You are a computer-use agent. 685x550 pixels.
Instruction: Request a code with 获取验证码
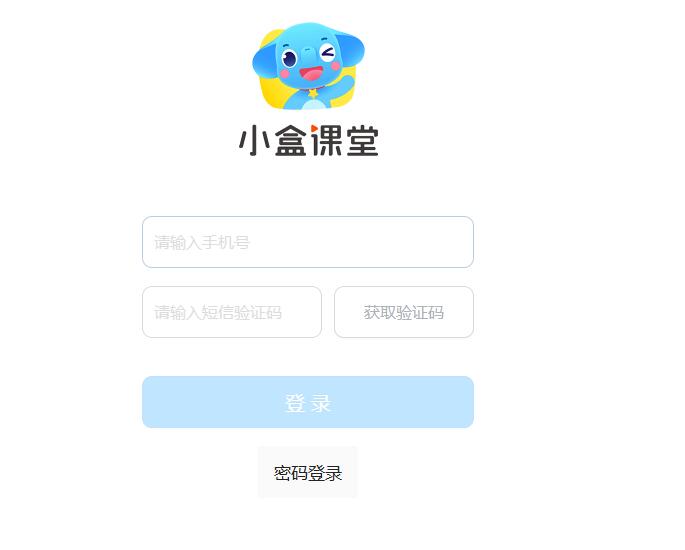pos(404,312)
